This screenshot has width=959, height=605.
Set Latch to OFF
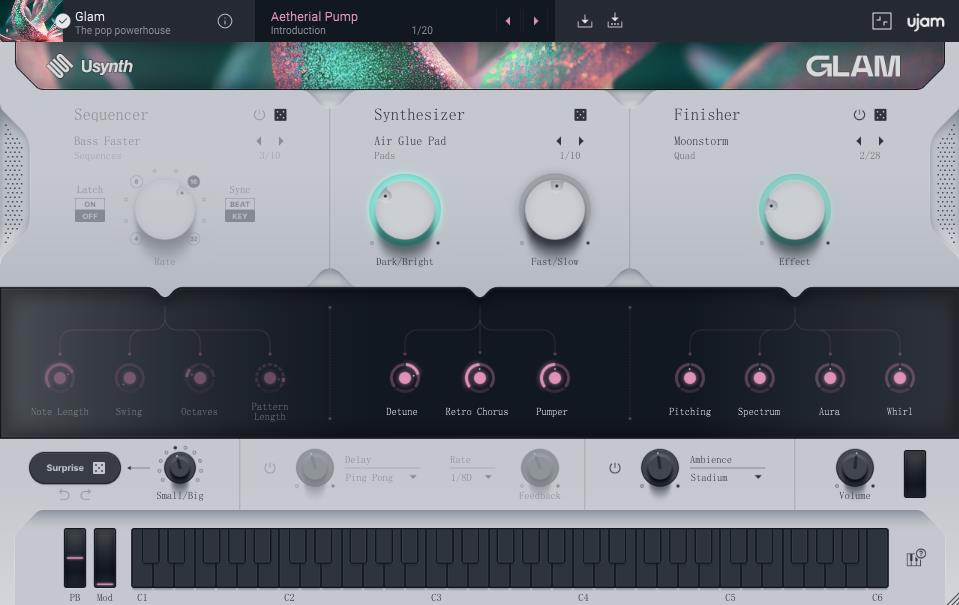90,216
